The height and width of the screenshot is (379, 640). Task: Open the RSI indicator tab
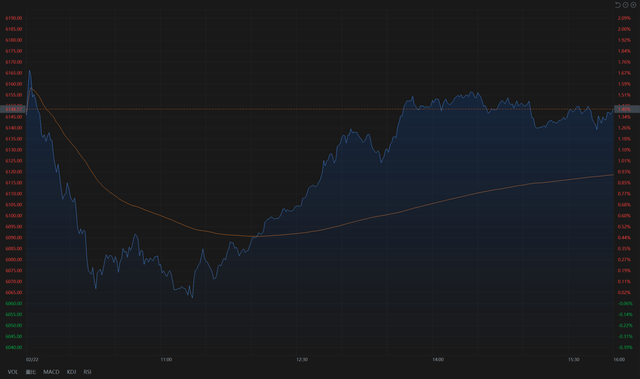(x=87, y=372)
